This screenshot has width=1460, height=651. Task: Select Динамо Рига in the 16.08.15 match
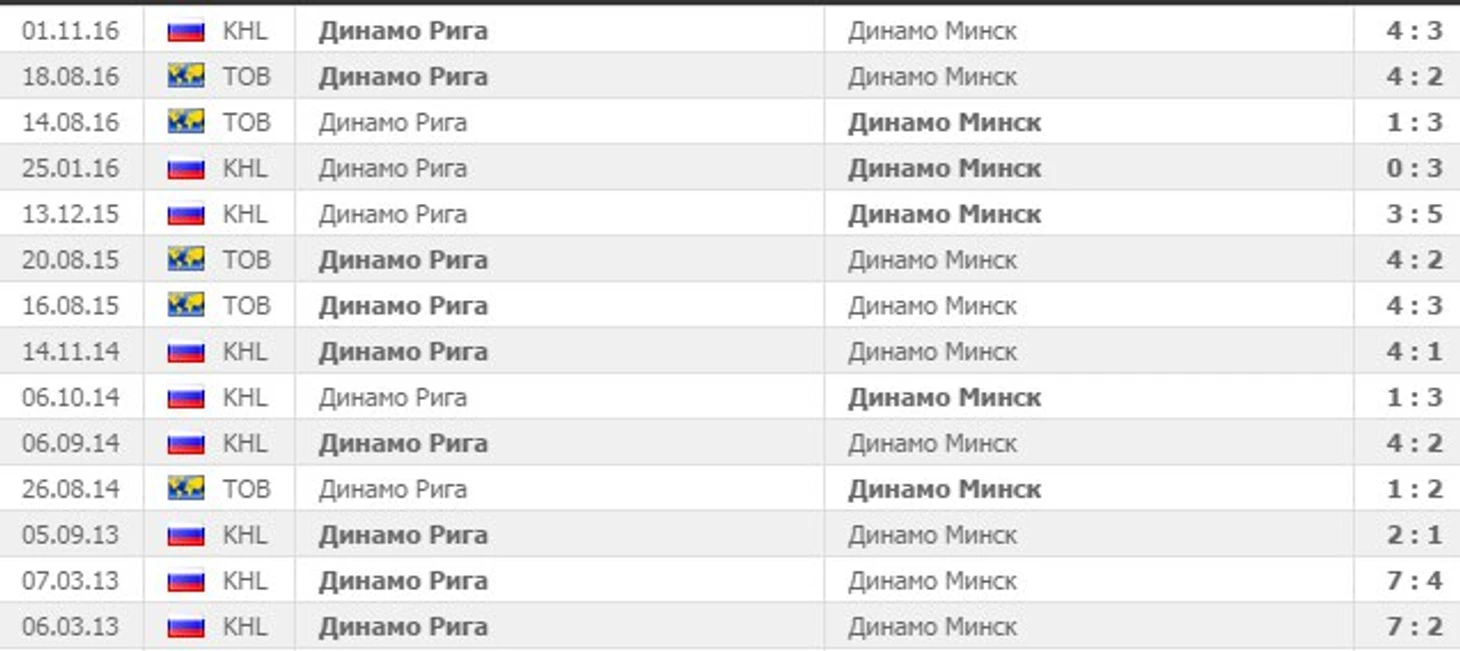[x=403, y=306]
